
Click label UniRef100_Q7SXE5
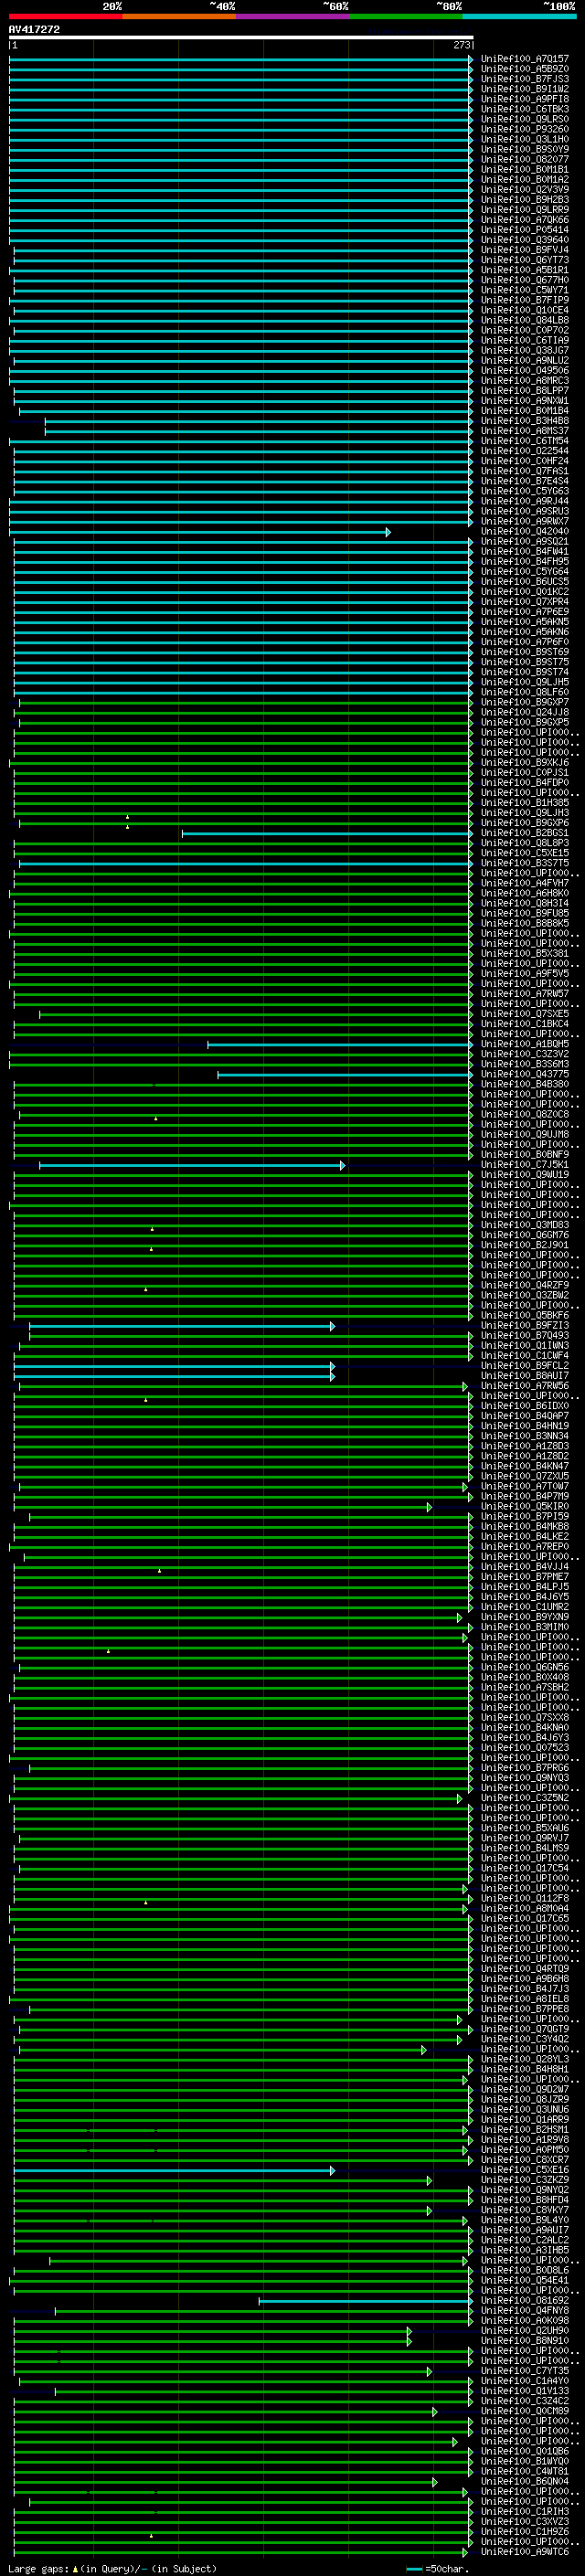[x=525, y=1014]
